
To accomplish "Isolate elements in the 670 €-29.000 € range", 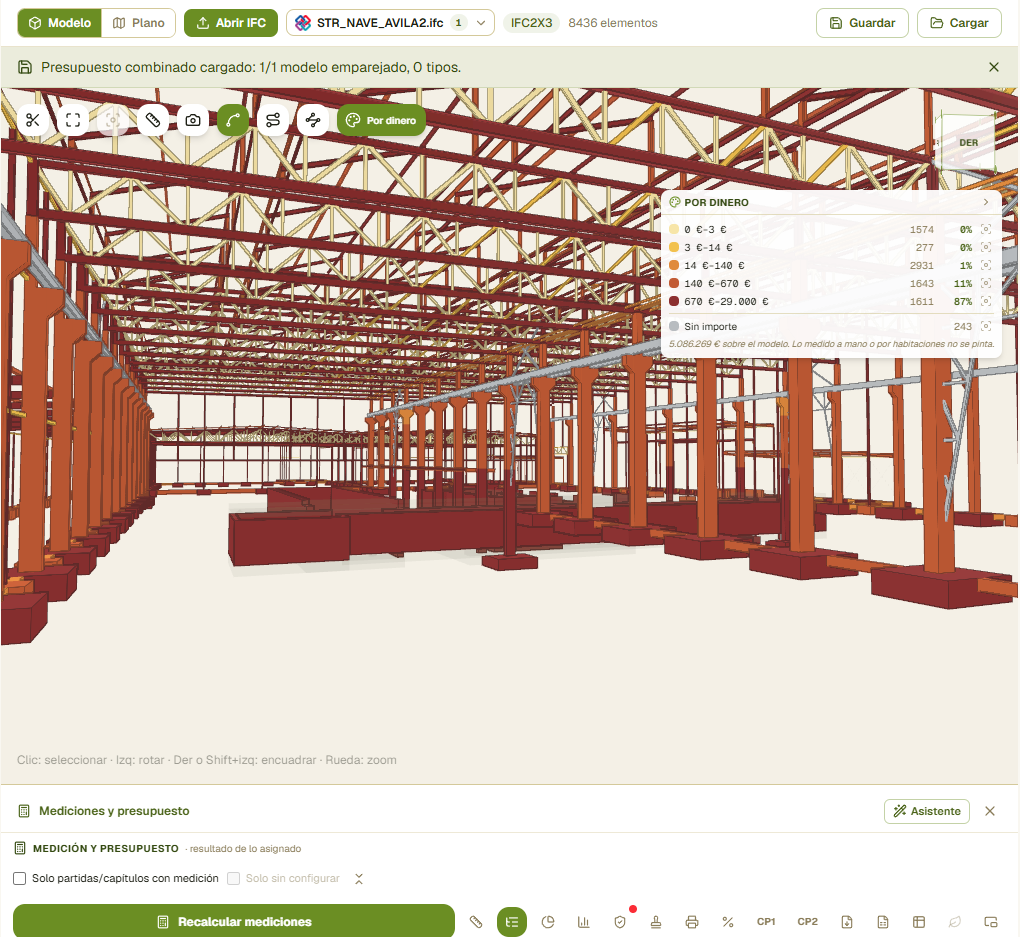I will point(986,301).
